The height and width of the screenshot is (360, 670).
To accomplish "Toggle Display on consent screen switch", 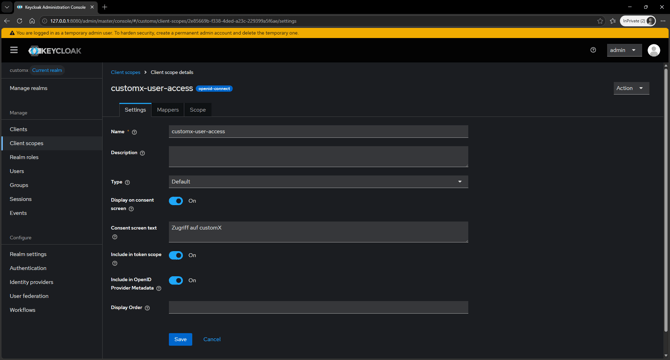I will click(176, 201).
